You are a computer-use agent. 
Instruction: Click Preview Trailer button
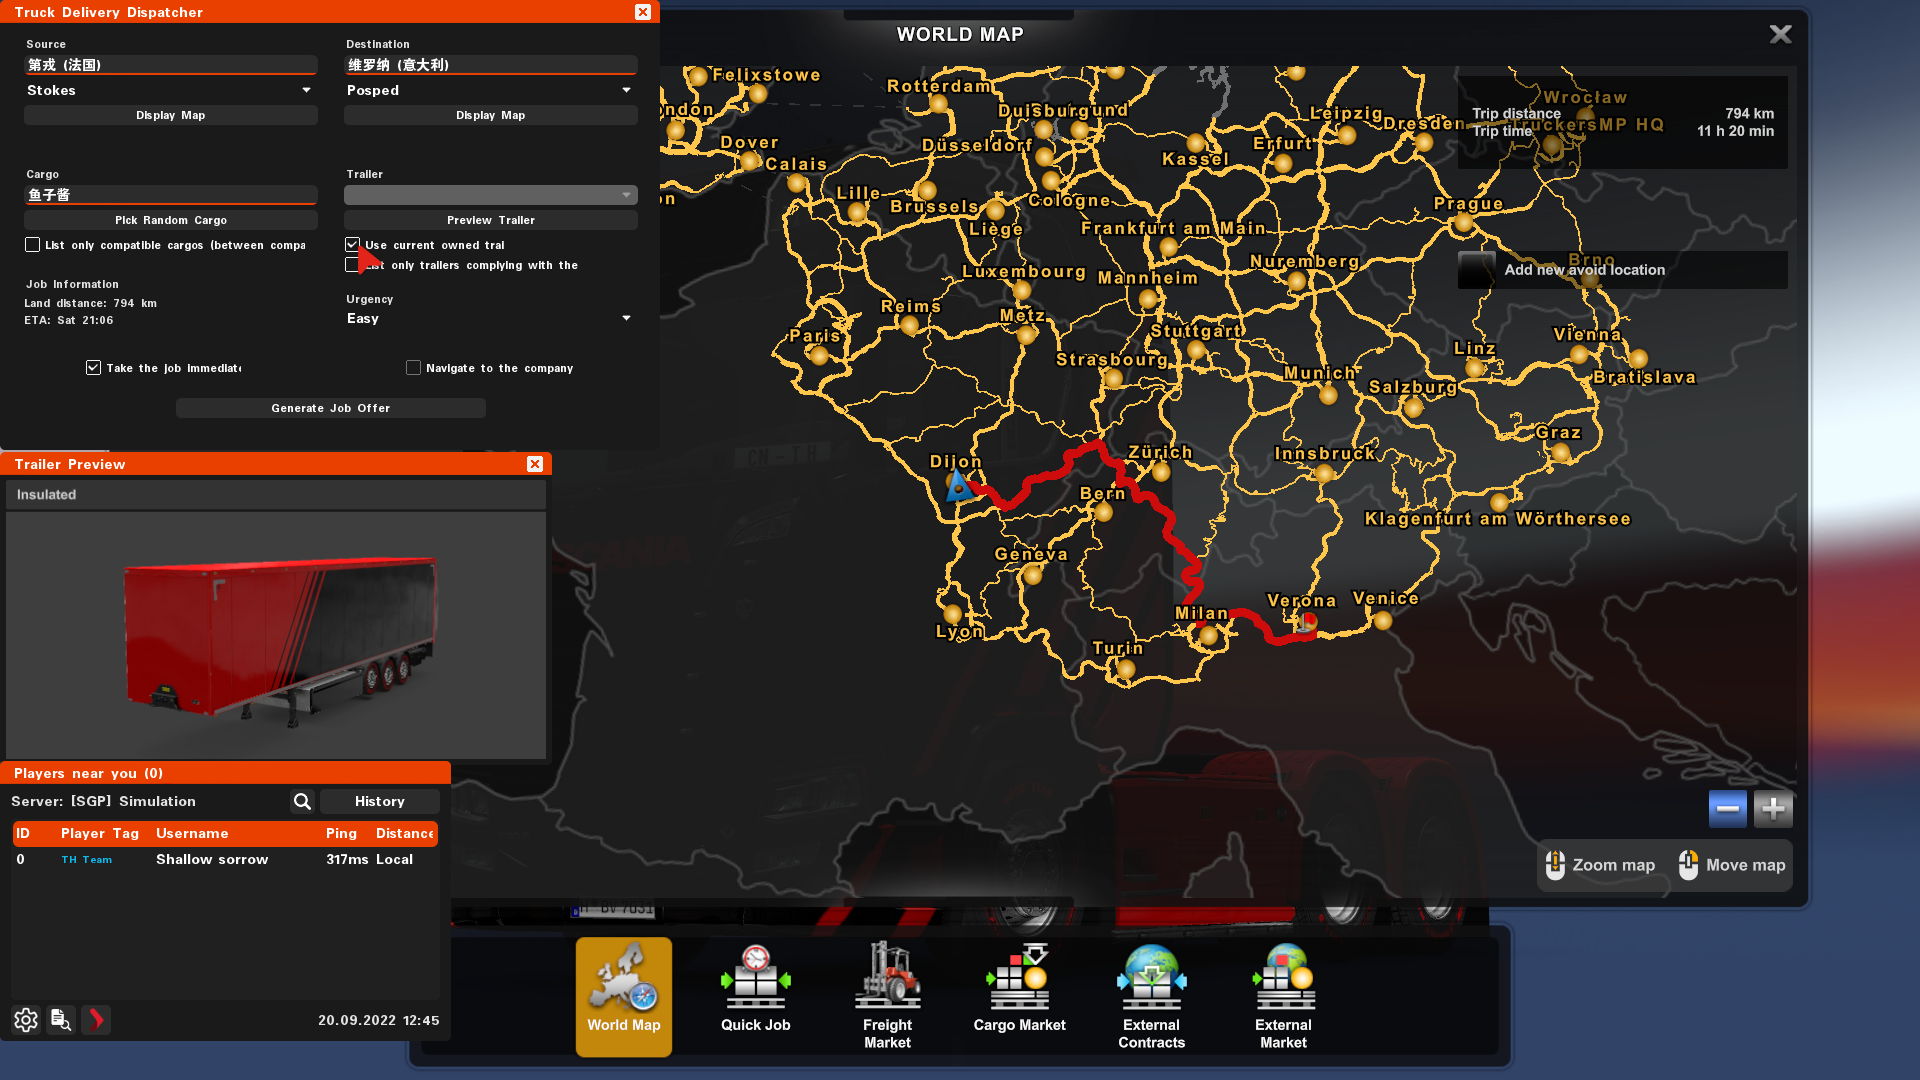[491, 220]
